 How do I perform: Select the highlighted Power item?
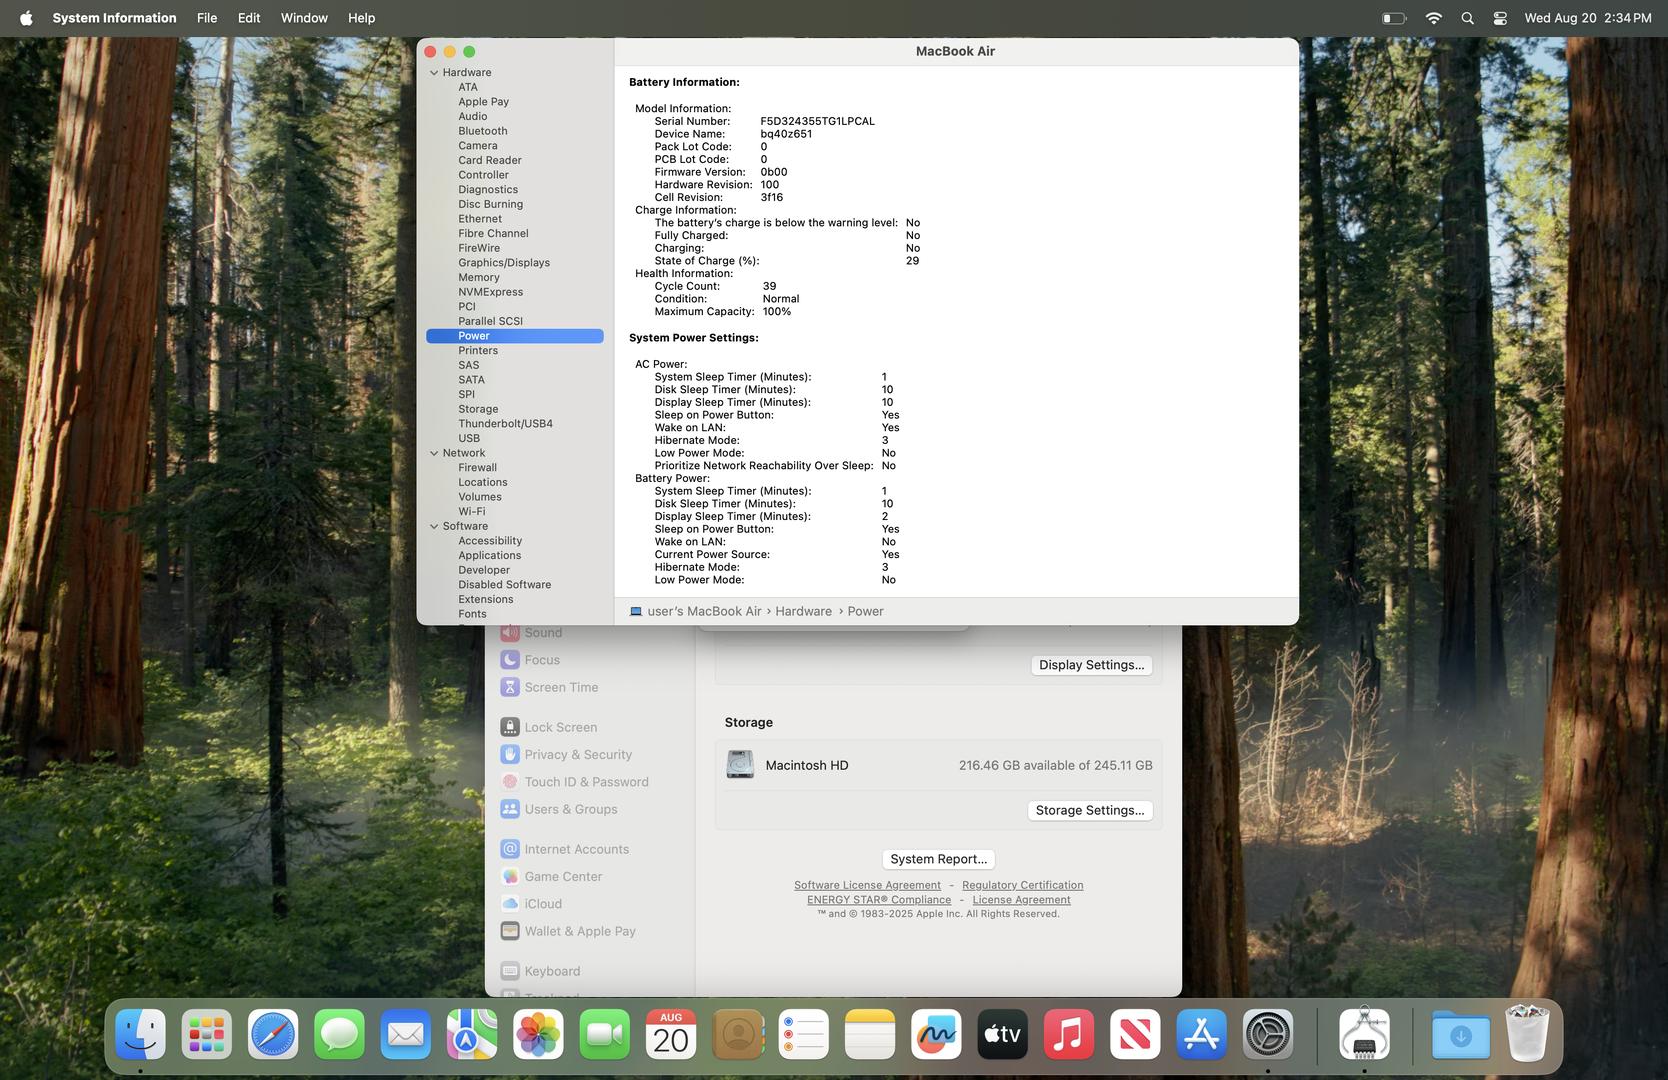click(515, 336)
